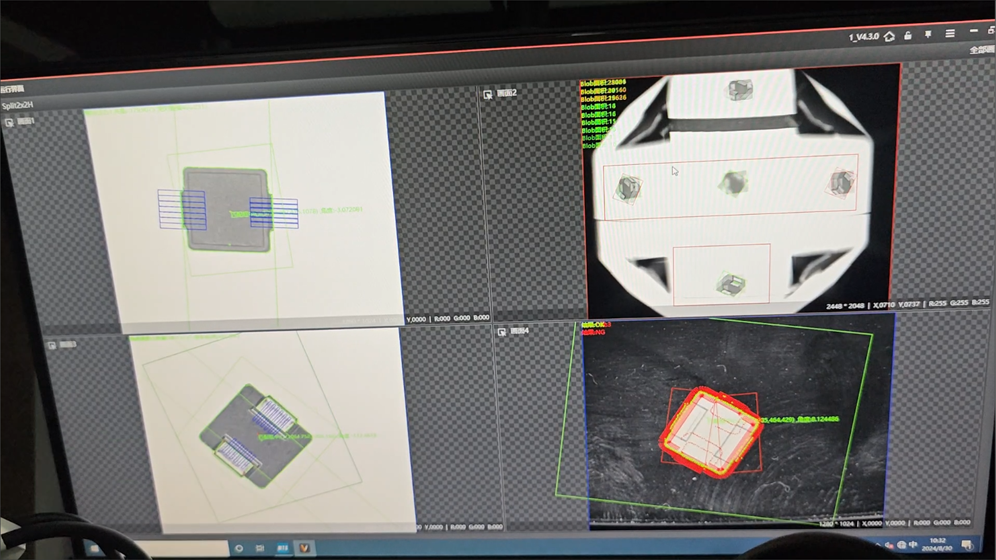Select the top-left chip inspection image

240,210
